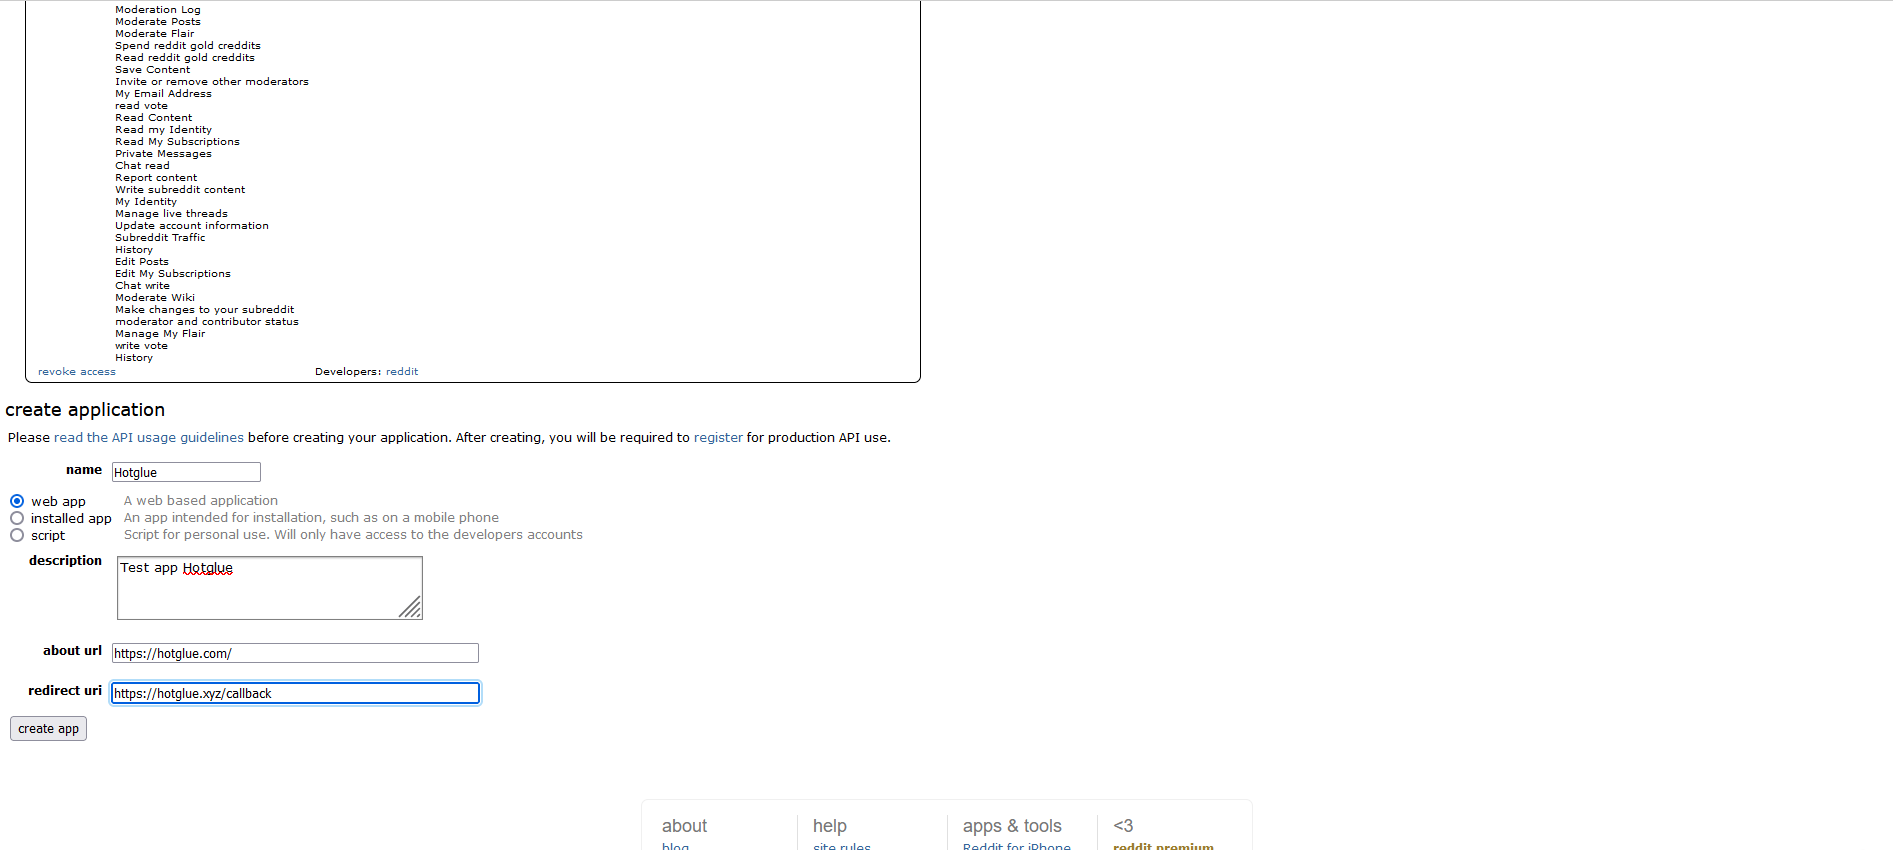Click the script radio label text
The height and width of the screenshot is (850, 1893).
[x=48, y=535]
